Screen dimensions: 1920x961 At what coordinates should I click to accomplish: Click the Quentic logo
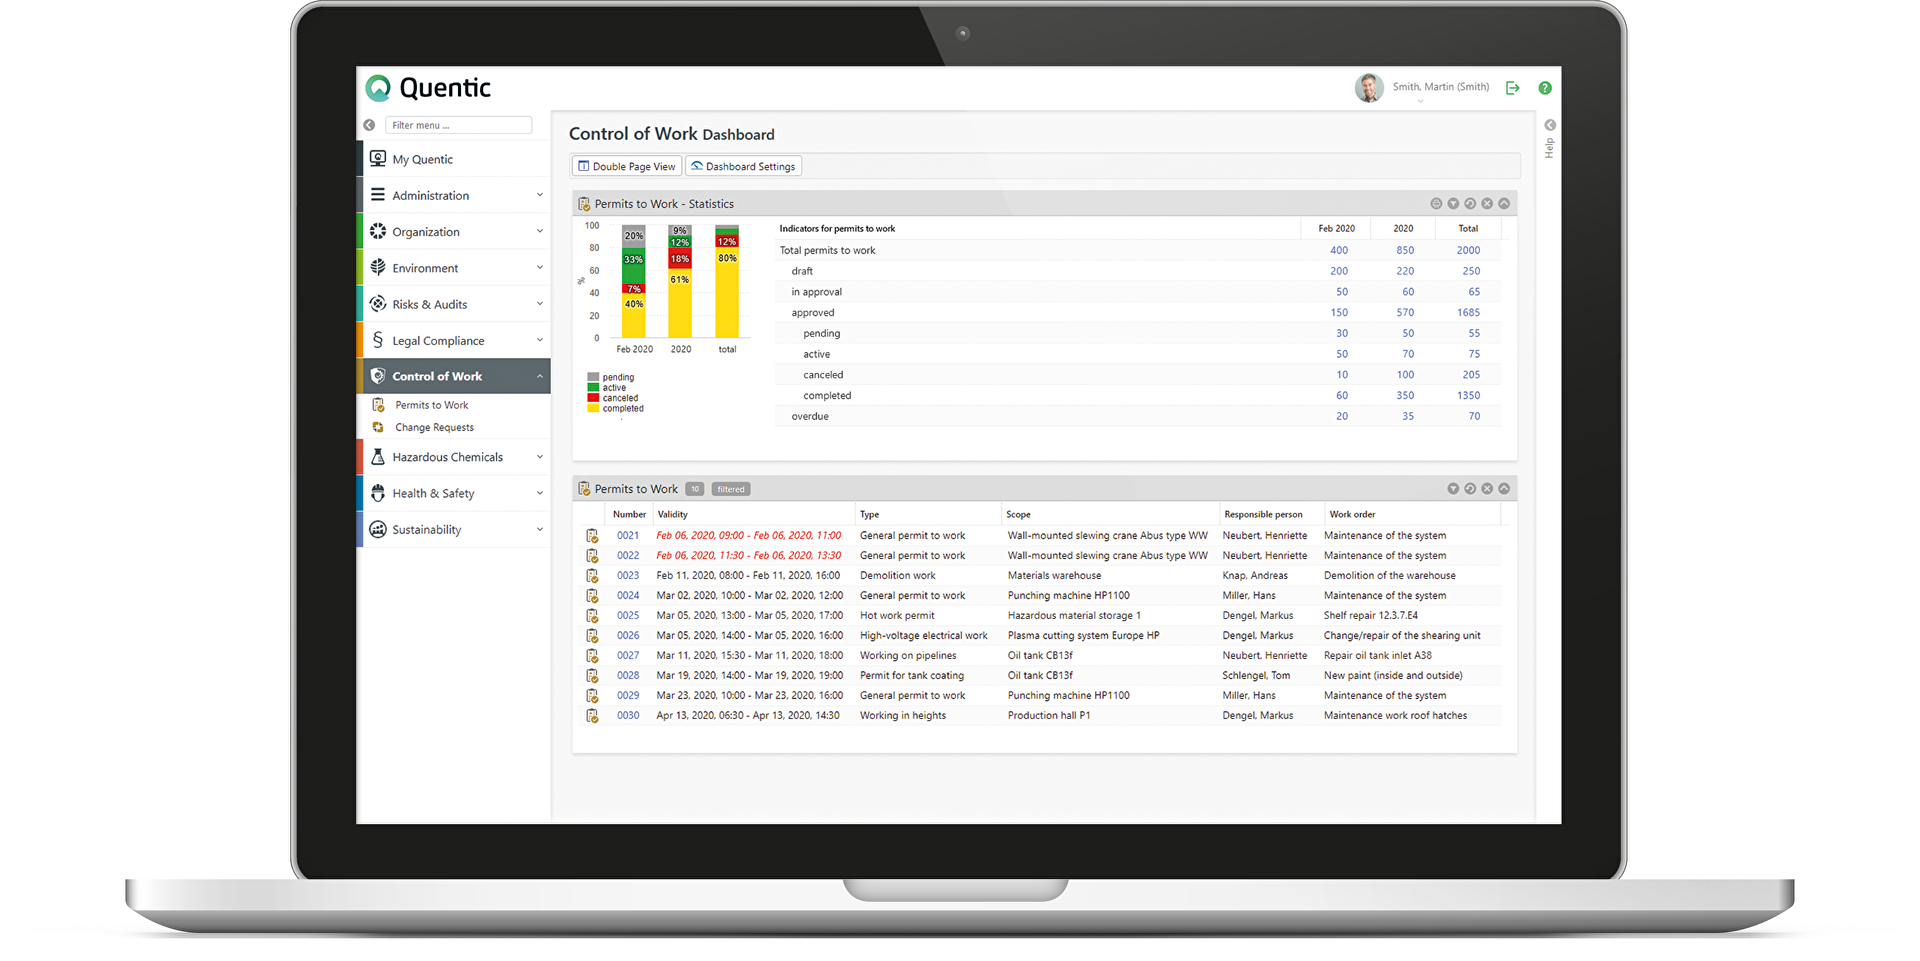[x=428, y=88]
